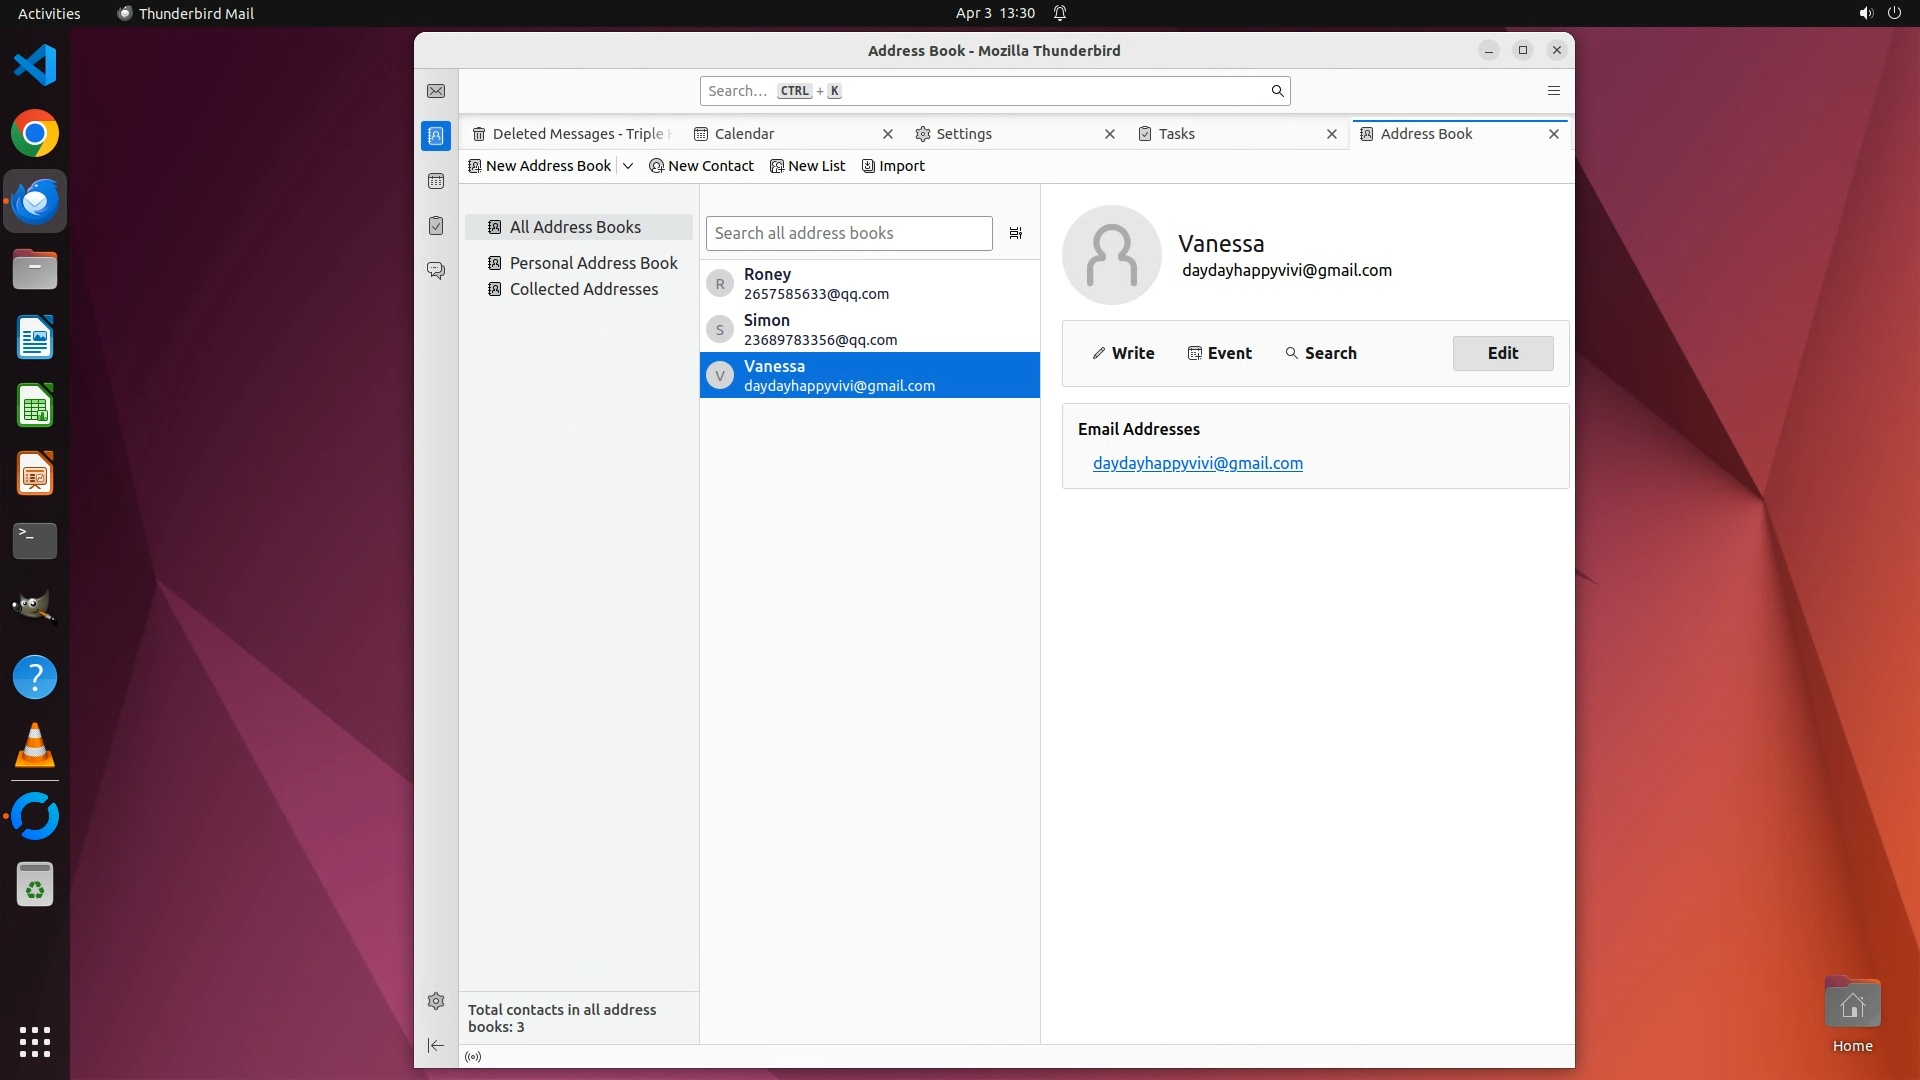Click the Edit contact button
The image size is (1920, 1080).
pos(1502,353)
